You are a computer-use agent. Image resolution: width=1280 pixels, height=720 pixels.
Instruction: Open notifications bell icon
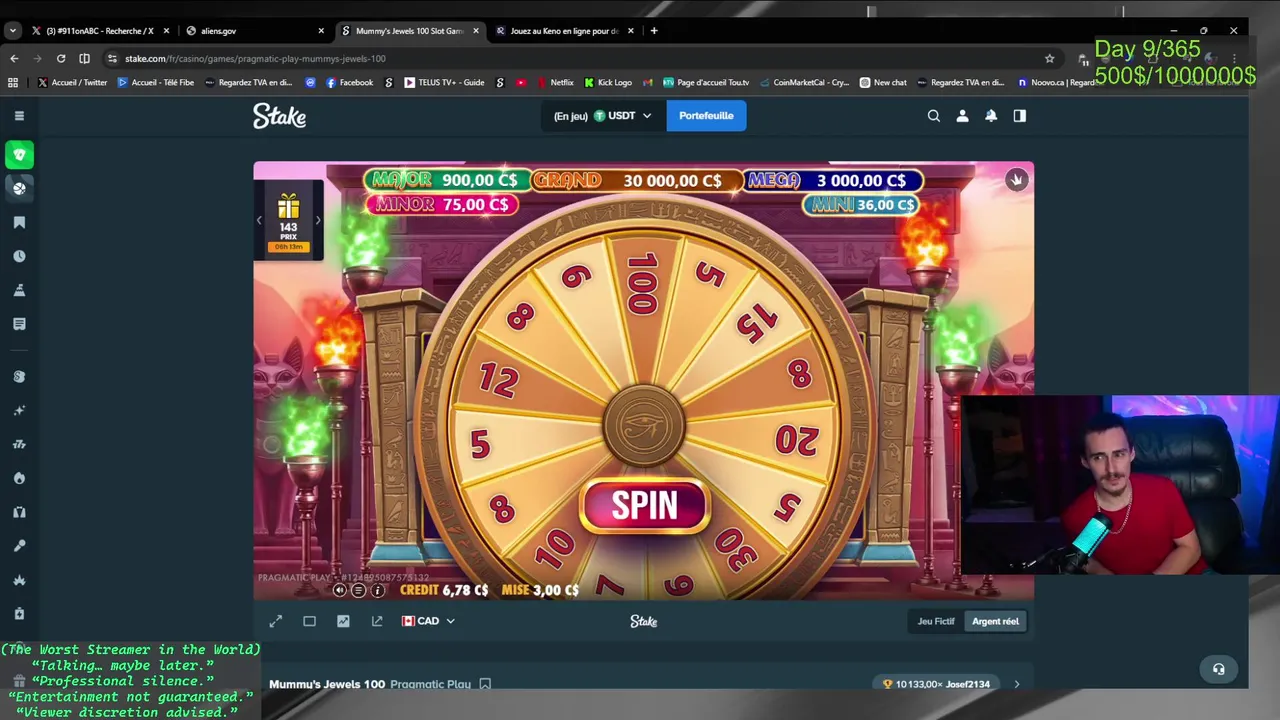point(991,116)
